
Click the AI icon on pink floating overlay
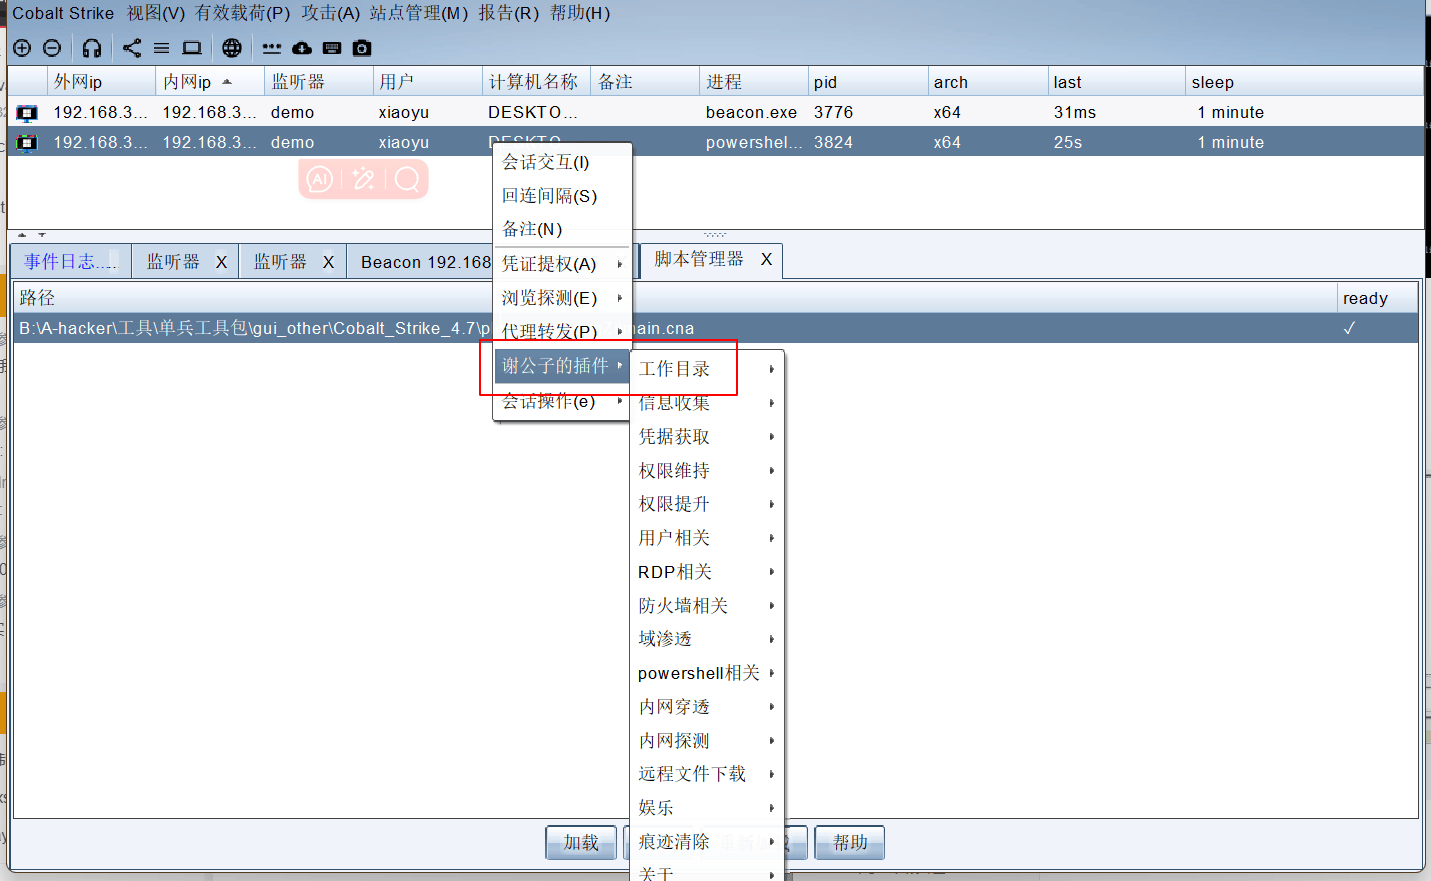tap(319, 179)
